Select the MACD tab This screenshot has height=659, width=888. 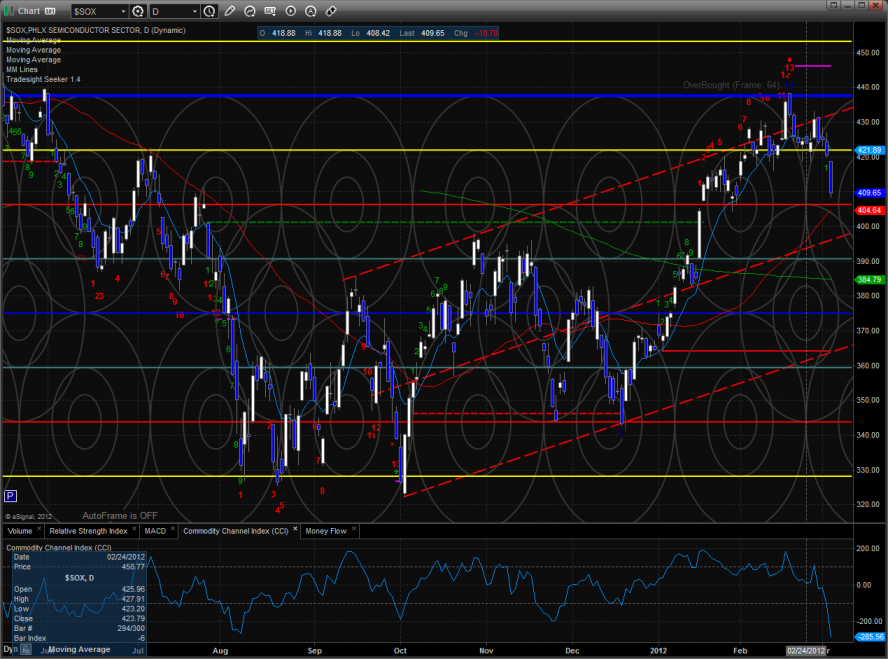pos(154,531)
